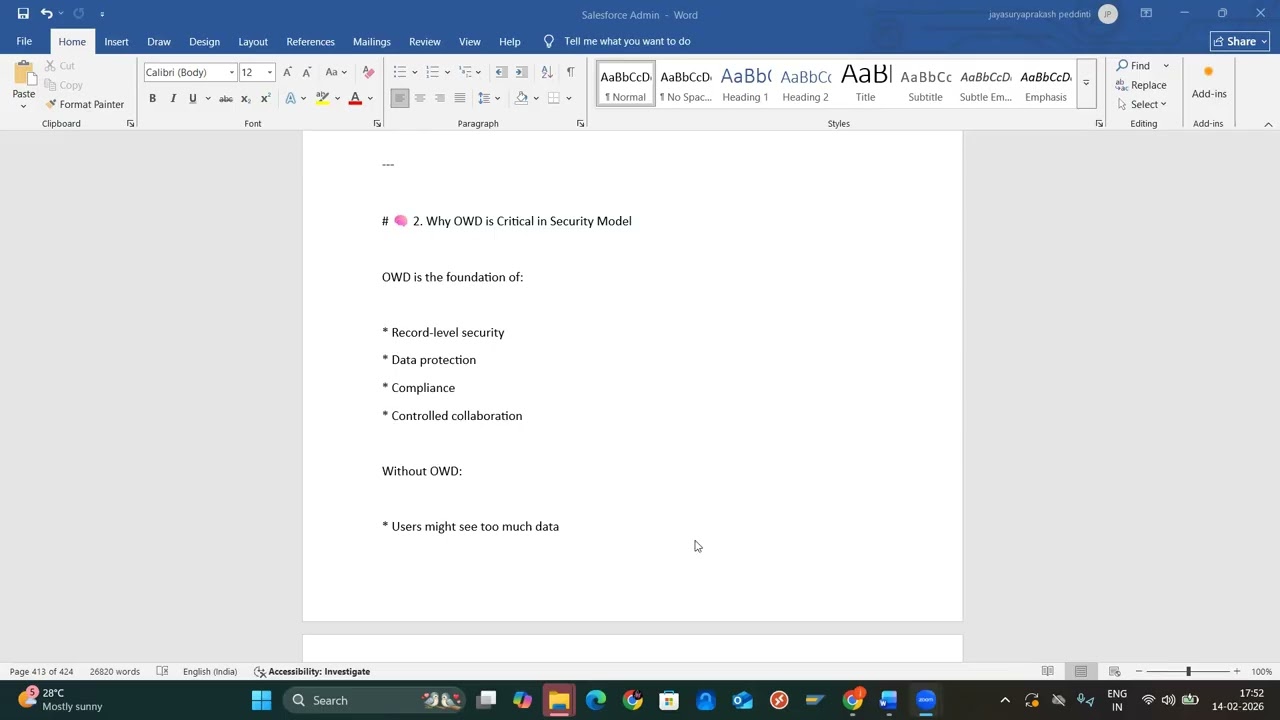Viewport: 1280px width, 720px height.
Task: Toggle Italic formatting
Action: pyautogui.click(x=172, y=98)
